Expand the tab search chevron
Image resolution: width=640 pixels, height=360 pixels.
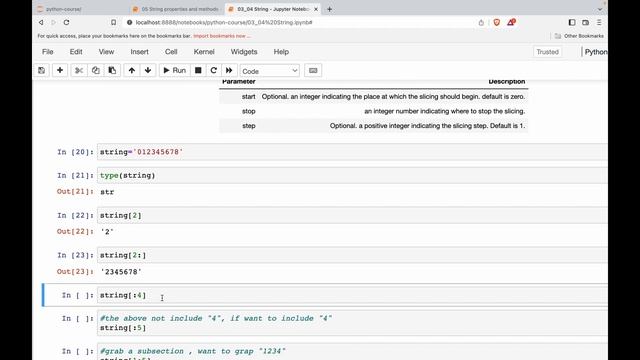[600, 9]
